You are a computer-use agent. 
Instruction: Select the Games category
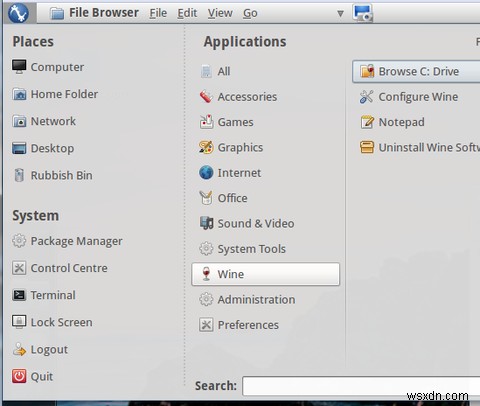pos(266,122)
